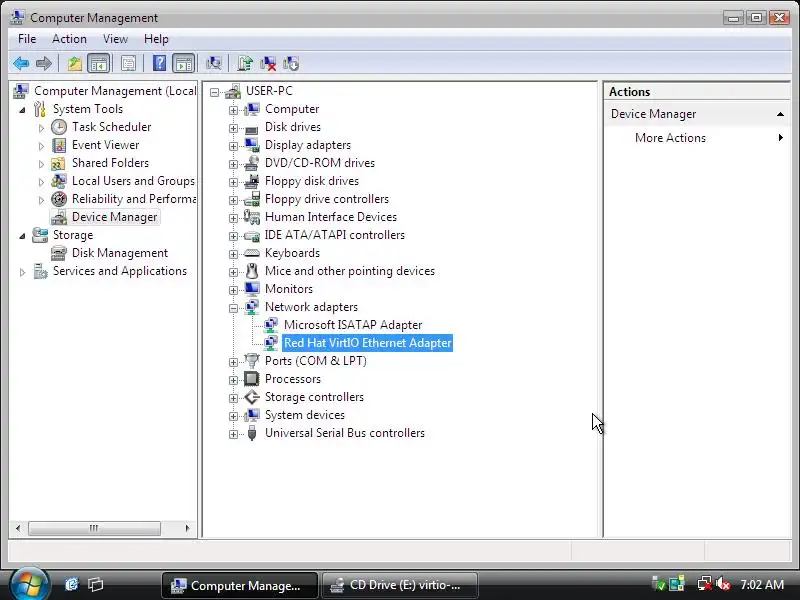Click the network disconnected tray icon
This screenshot has height=600, width=800.
(x=705, y=584)
